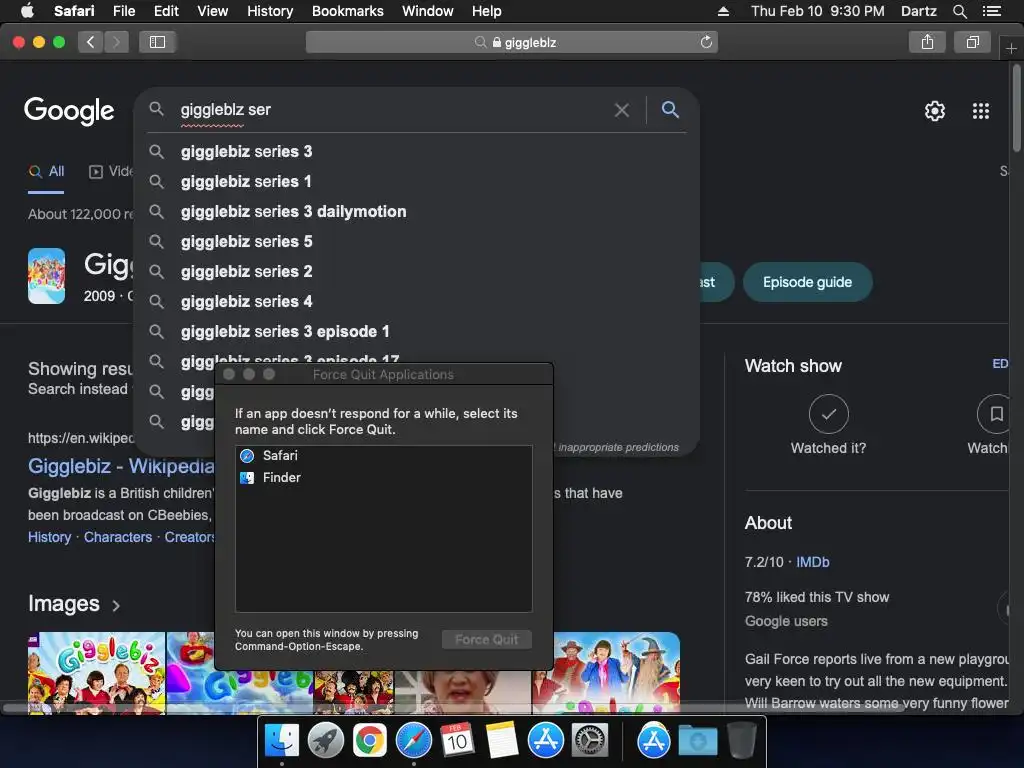
Task: Open the Safari menu in menu bar
Action: (x=74, y=11)
